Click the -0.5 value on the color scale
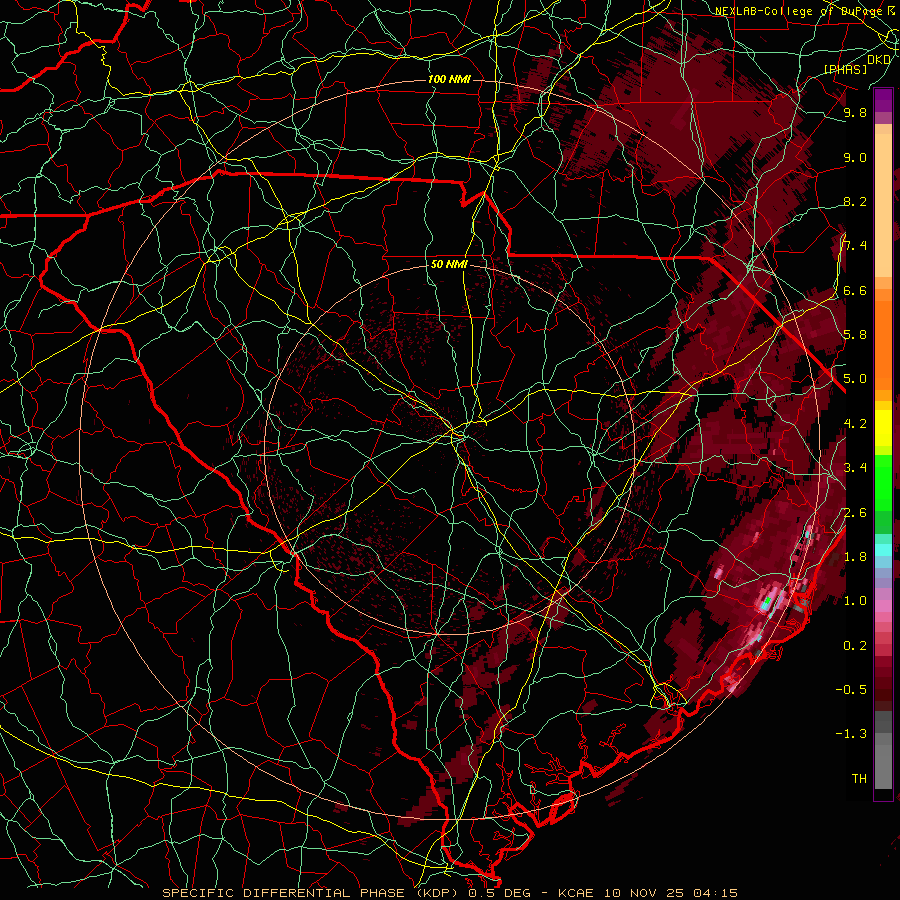The width and height of the screenshot is (900, 900). pos(851,690)
